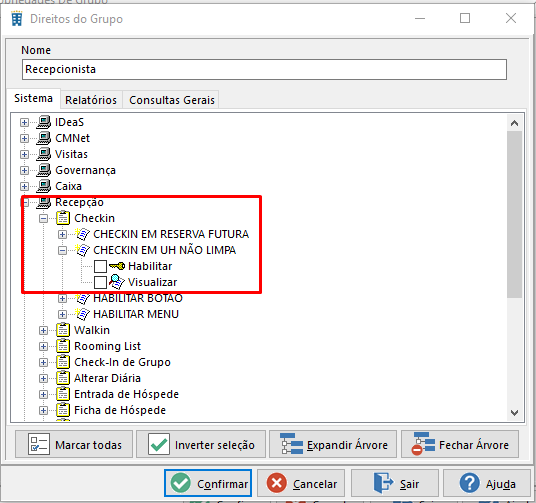
Task: Click the magnifier icon beside Visualizar
Action: click(117, 282)
